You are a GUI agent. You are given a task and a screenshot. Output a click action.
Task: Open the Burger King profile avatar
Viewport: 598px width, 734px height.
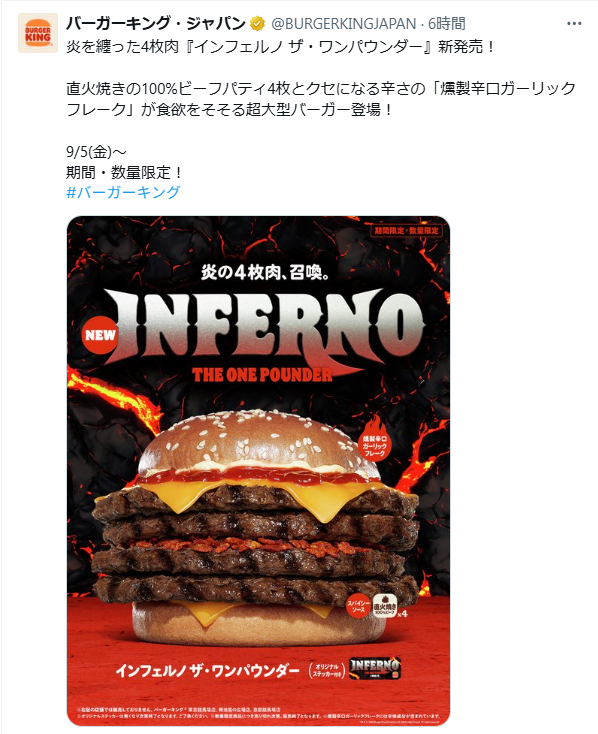[37, 33]
